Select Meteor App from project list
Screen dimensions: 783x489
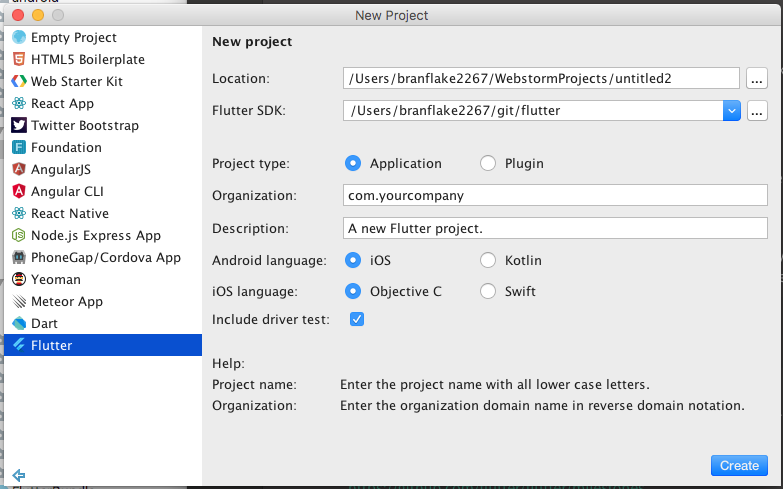pos(66,301)
